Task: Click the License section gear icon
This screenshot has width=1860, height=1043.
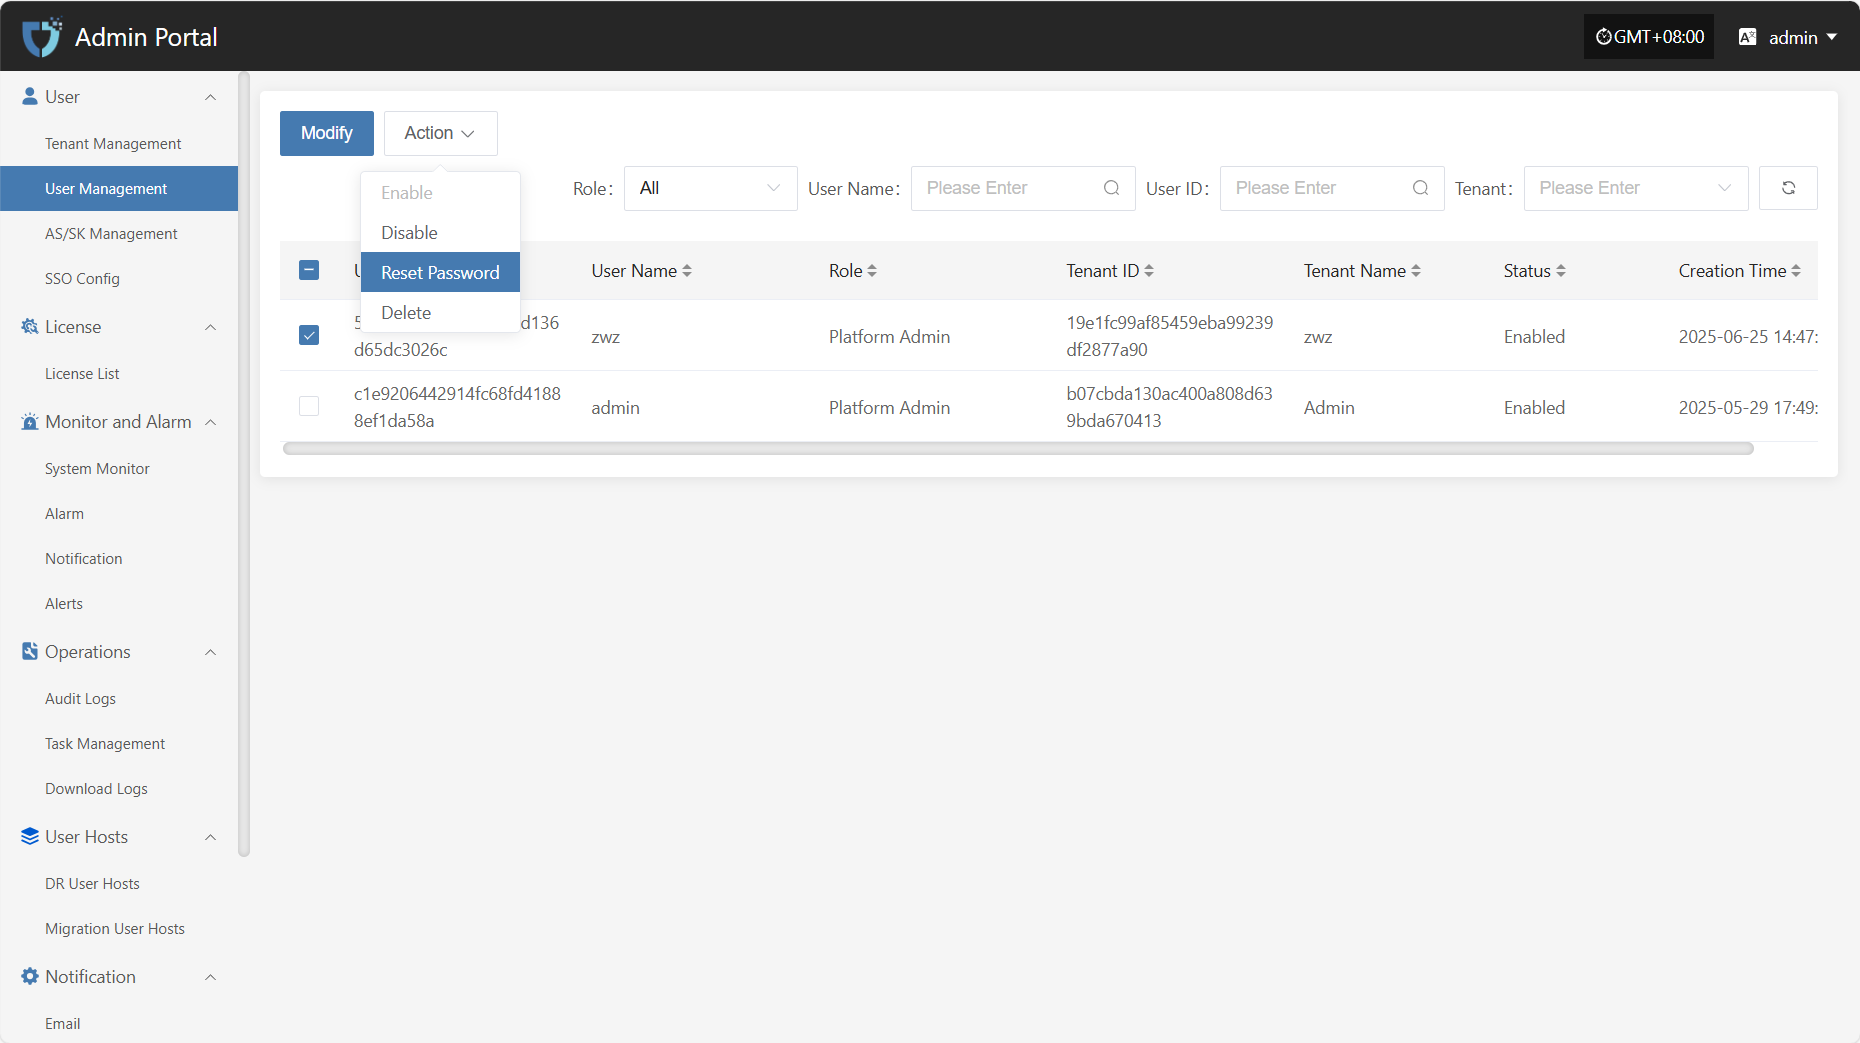Action: tap(30, 326)
